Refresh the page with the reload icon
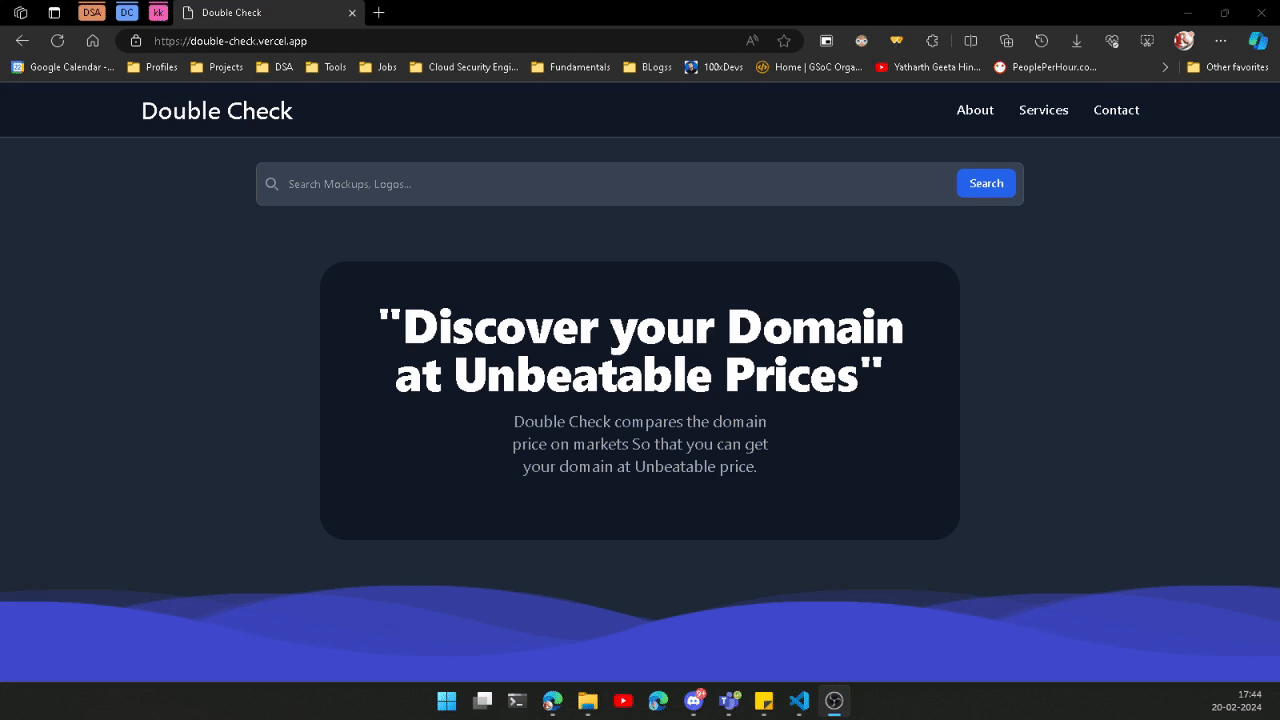The width and height of the screenshot is (1280, 720). [x=57, y=41]
